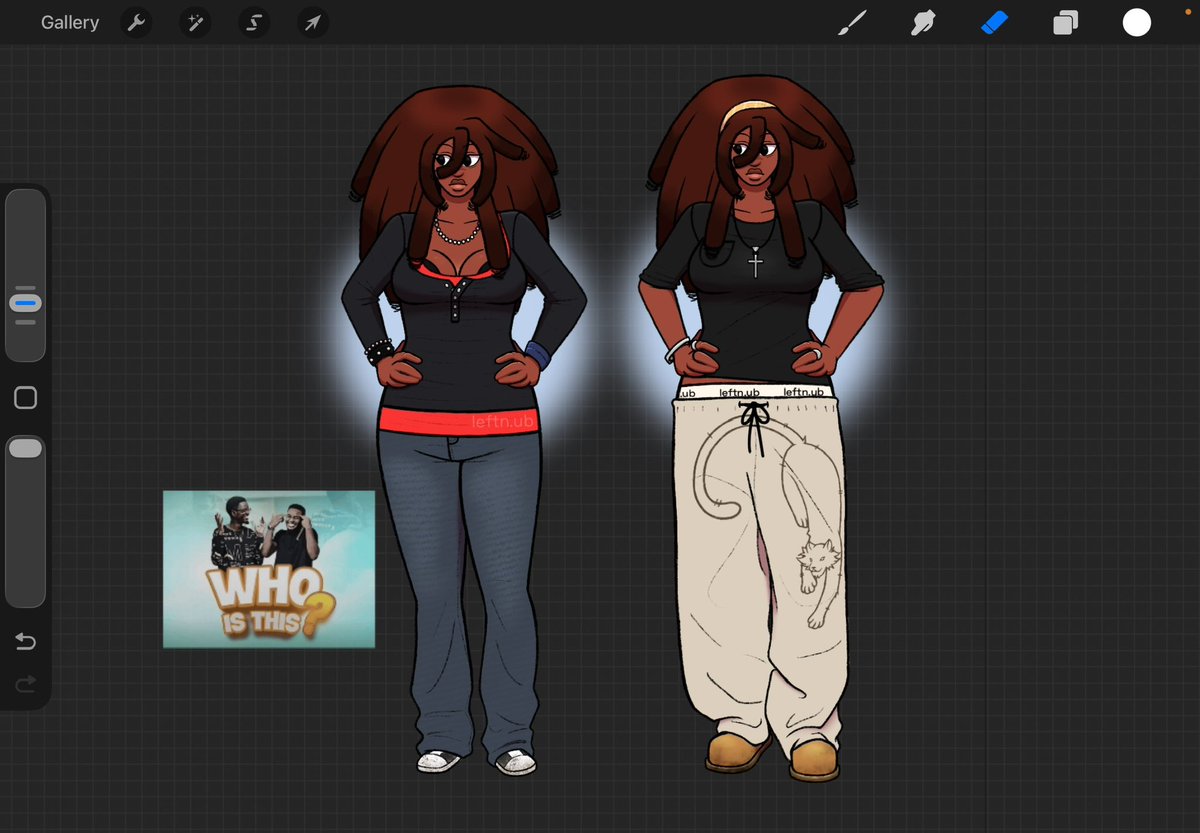
Task: Open the active color picker
Action: (1137, 23)
